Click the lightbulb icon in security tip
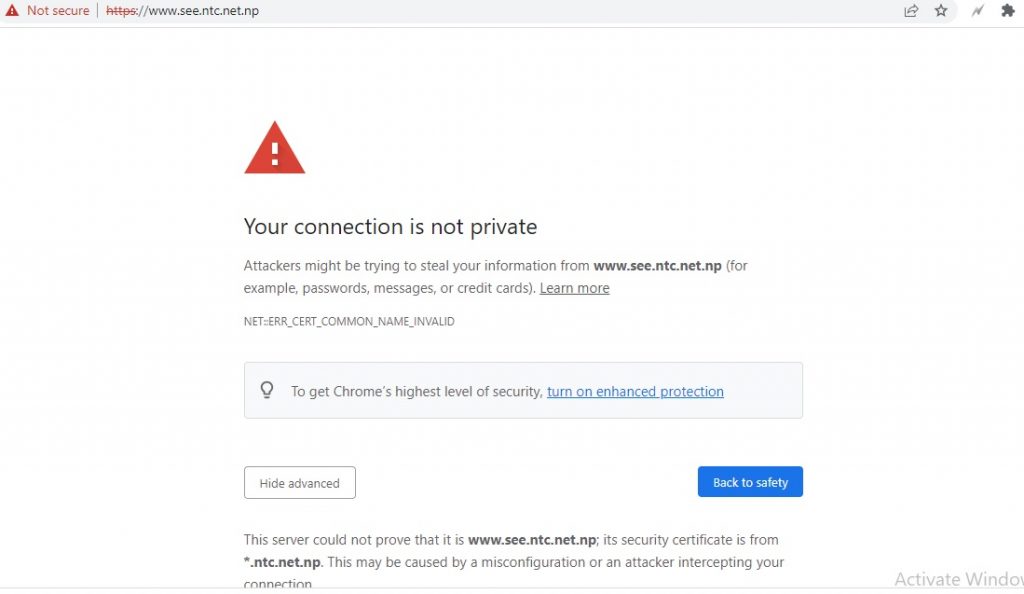The height and width of the screenshot is (594, 1024). pos(266,390)
